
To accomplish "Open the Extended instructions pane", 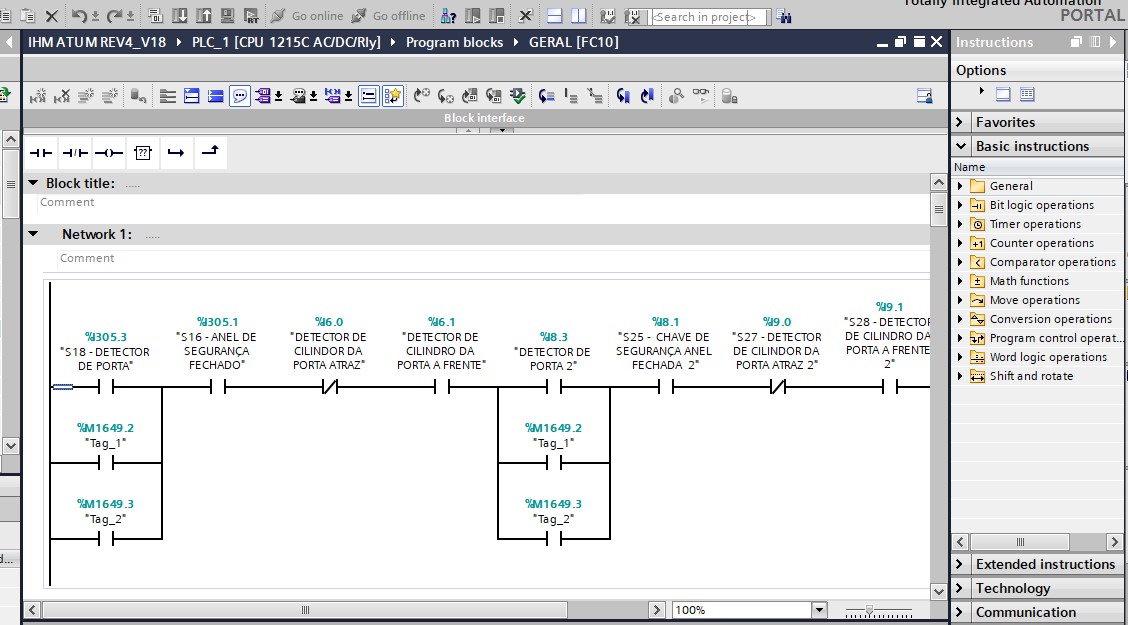I will click(x=1044, y=564).
